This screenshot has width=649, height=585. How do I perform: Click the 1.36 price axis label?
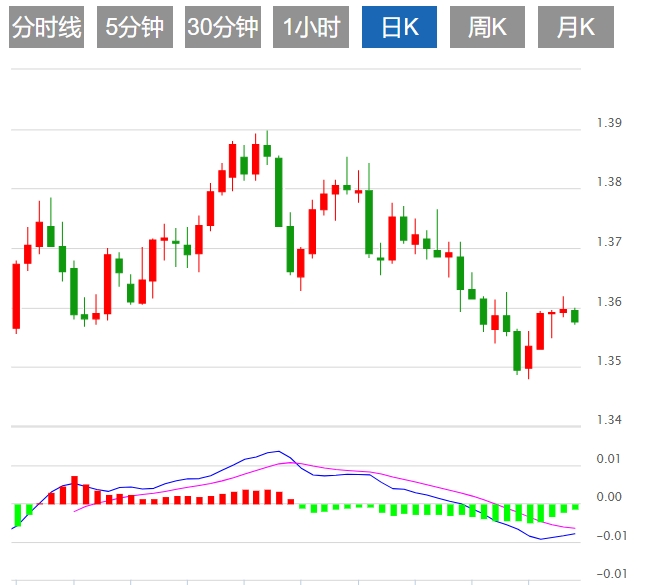pos(609,302)
